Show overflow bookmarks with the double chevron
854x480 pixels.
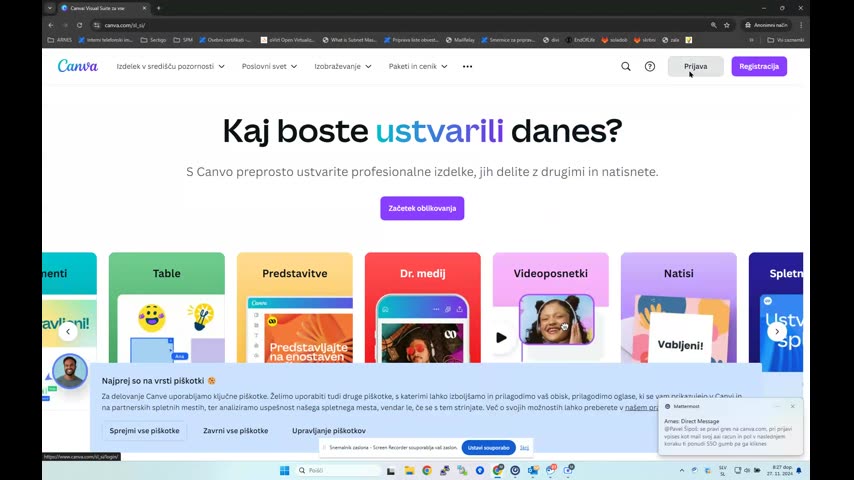[x=752, y=40]
